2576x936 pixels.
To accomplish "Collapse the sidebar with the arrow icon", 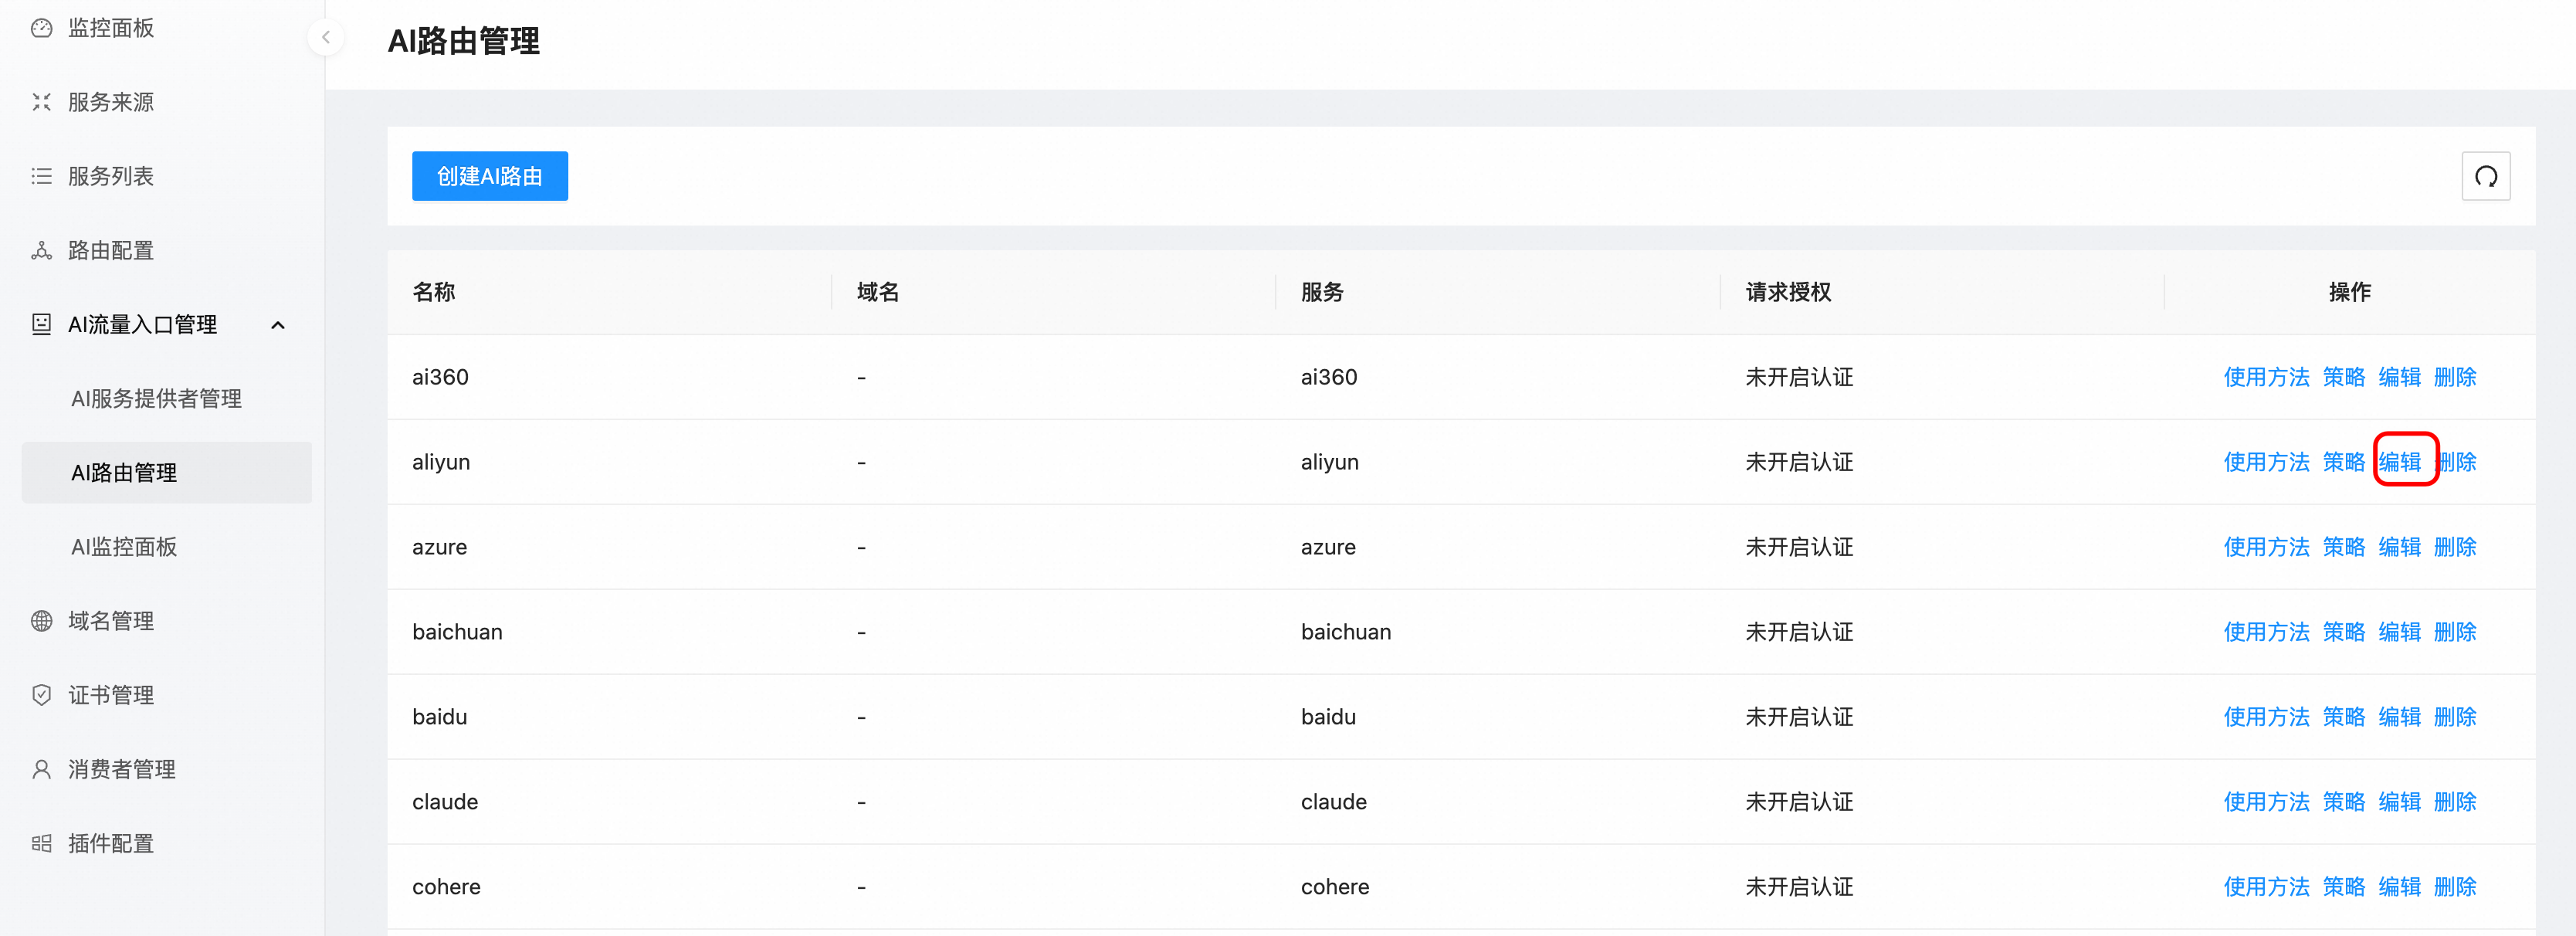I will [x=325, y=38].
